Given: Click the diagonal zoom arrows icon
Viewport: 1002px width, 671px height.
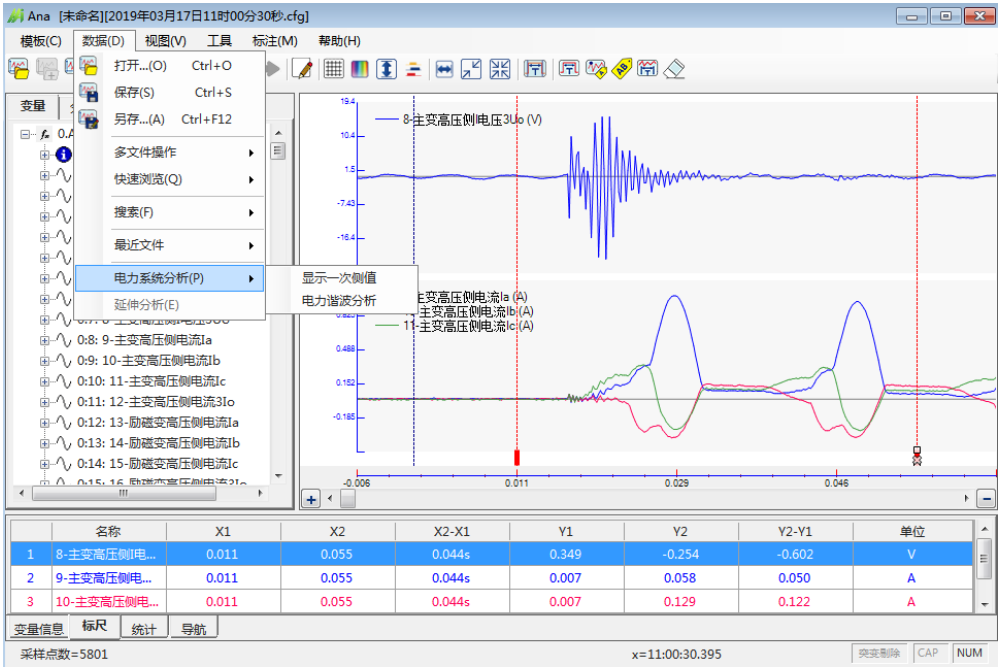Looking at the screenshot, I should [471, 68].
